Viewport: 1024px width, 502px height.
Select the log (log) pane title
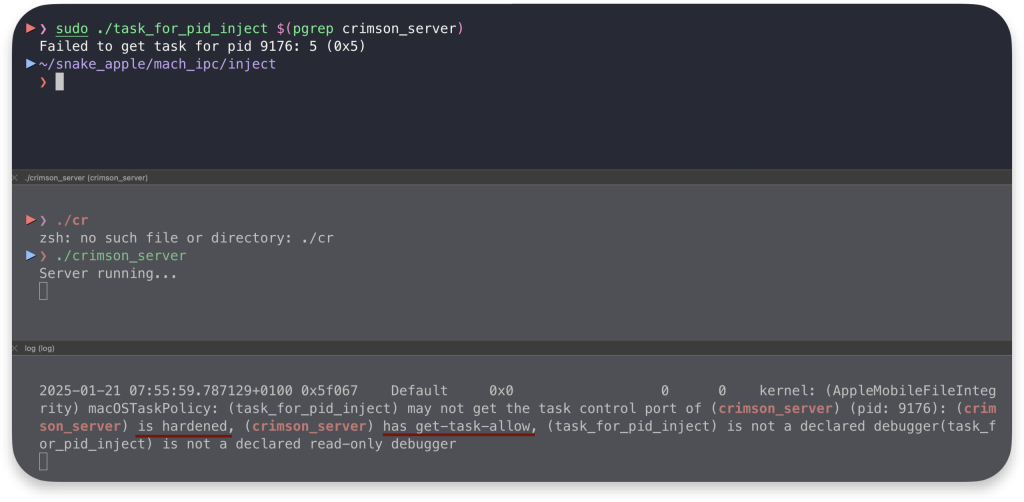(39, 349)
